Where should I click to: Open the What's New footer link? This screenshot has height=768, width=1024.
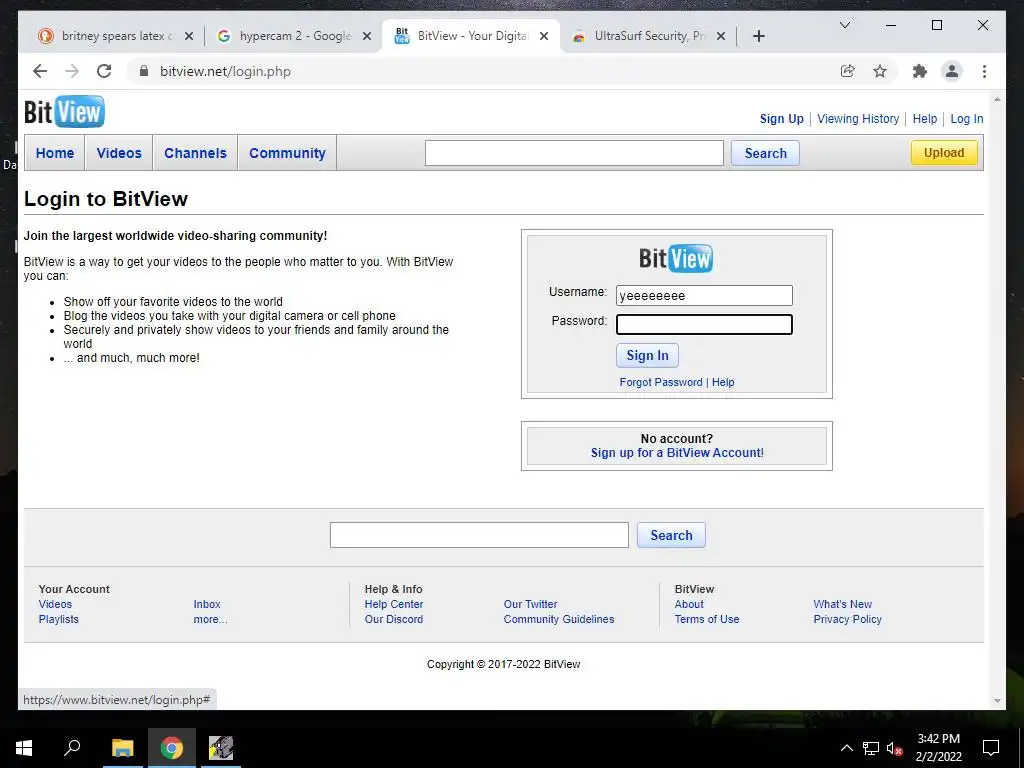click(x=842, y=604)
